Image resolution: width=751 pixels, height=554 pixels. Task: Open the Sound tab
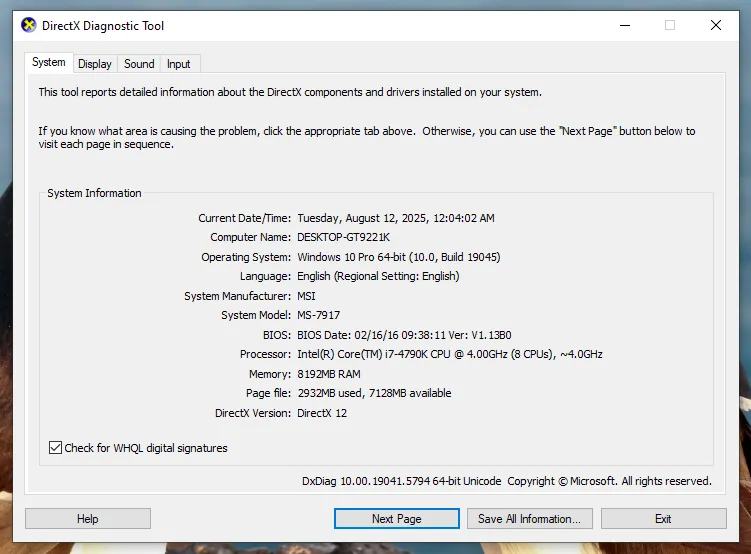139,64
